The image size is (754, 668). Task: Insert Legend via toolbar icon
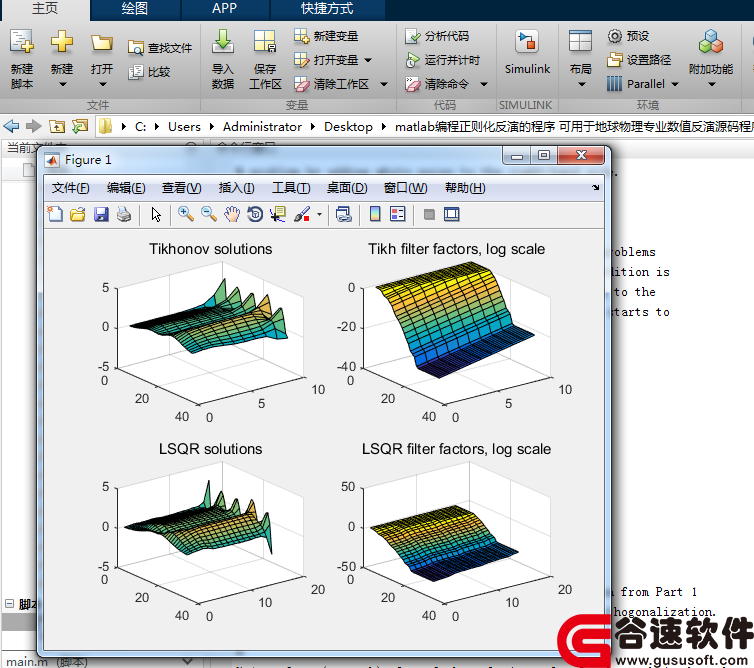point(398,214)
